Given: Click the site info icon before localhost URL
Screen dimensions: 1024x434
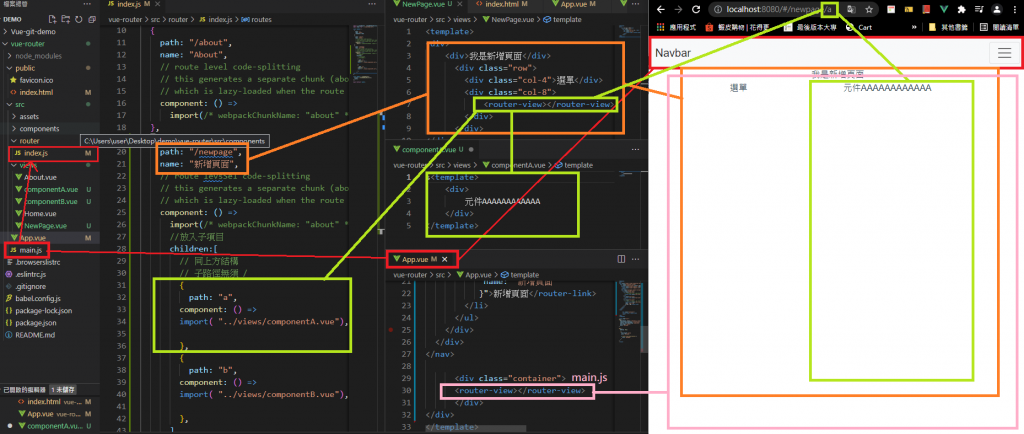Looking at the screenshot, I should tap(717, 10).
